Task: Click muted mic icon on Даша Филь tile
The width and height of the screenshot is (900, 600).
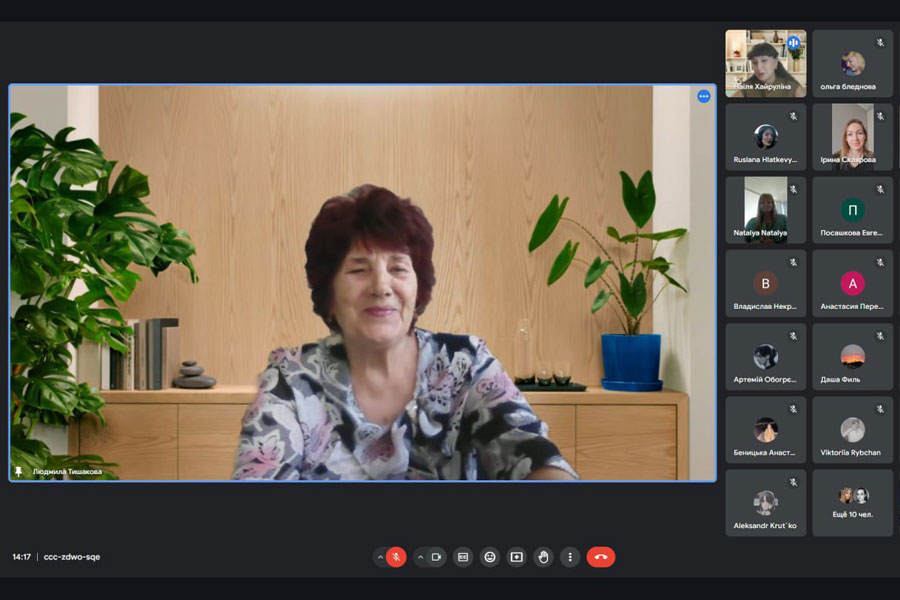Action: pyautogui.click(x=880, y=336)
